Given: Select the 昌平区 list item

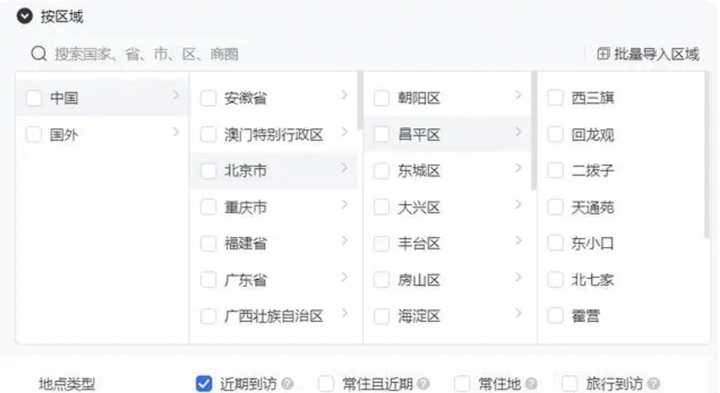Looking at the screenshot, I should tap(447, 135).
